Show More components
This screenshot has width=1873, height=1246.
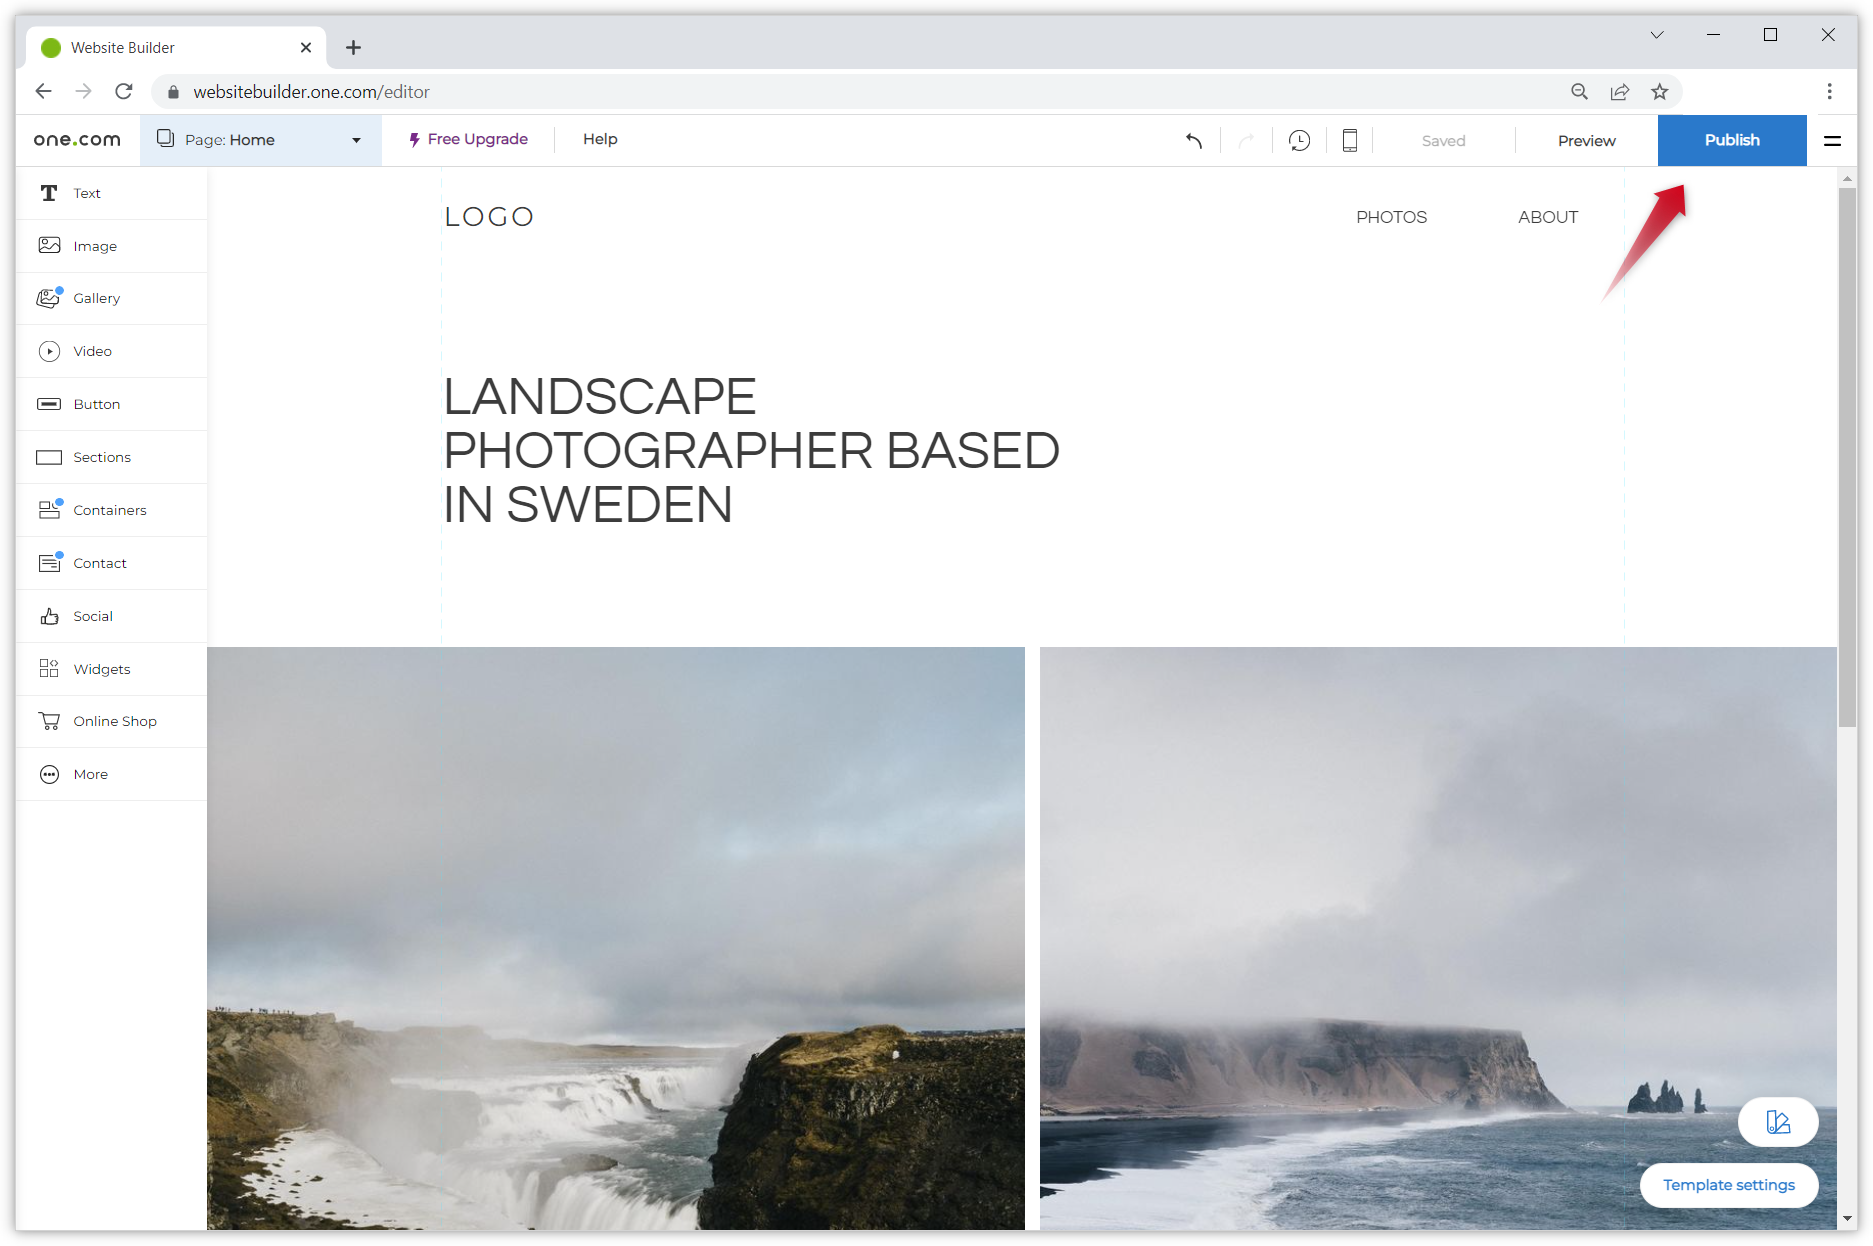[x=111, y=774]
